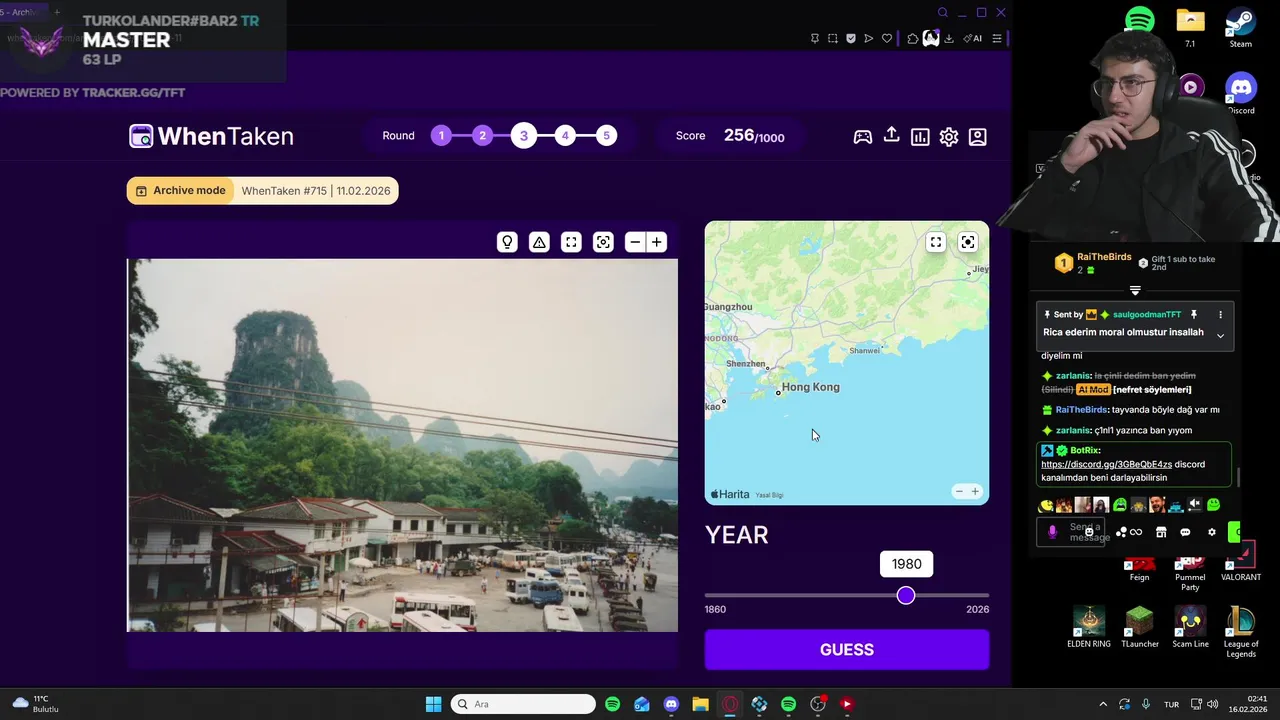Select round 2 indicator
The width and height of the screenshot is (1280, 720).
tap(482, 136)
